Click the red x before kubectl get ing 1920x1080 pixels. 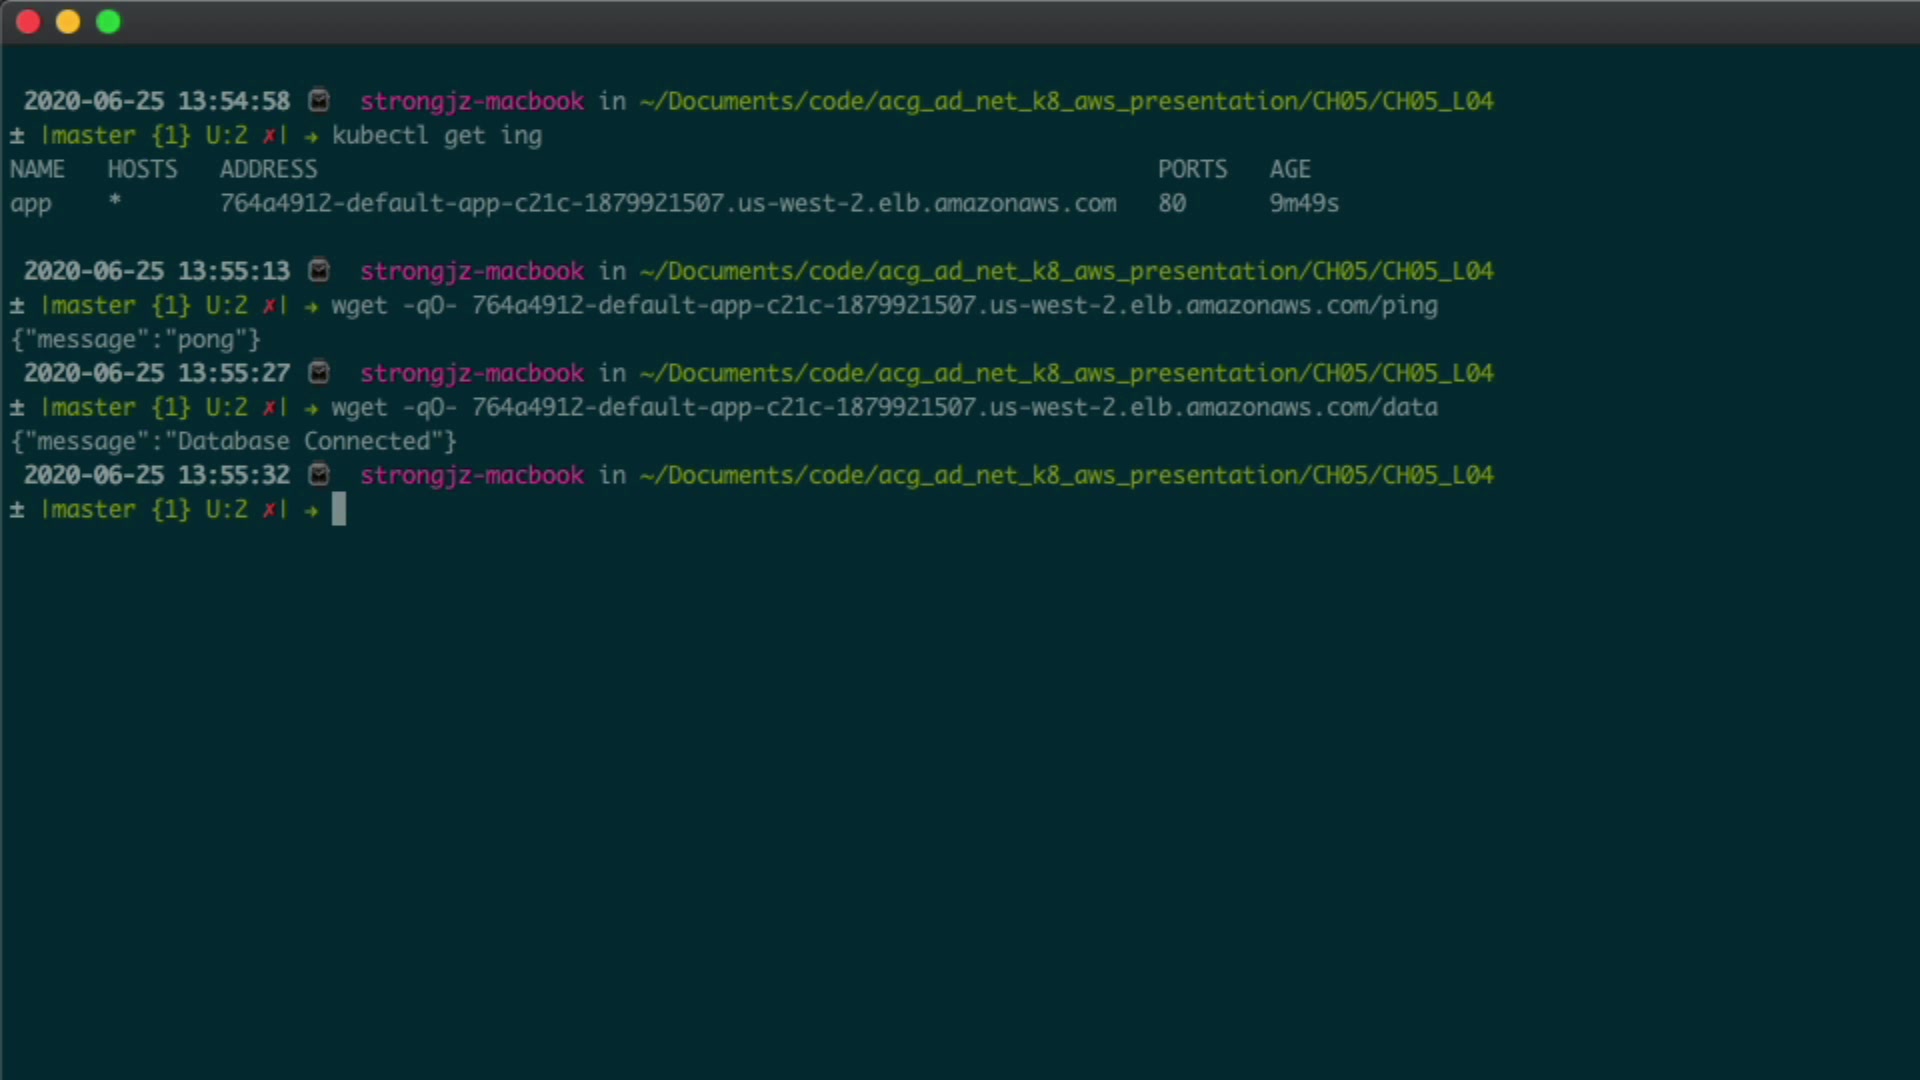click(x=269, y=136)
